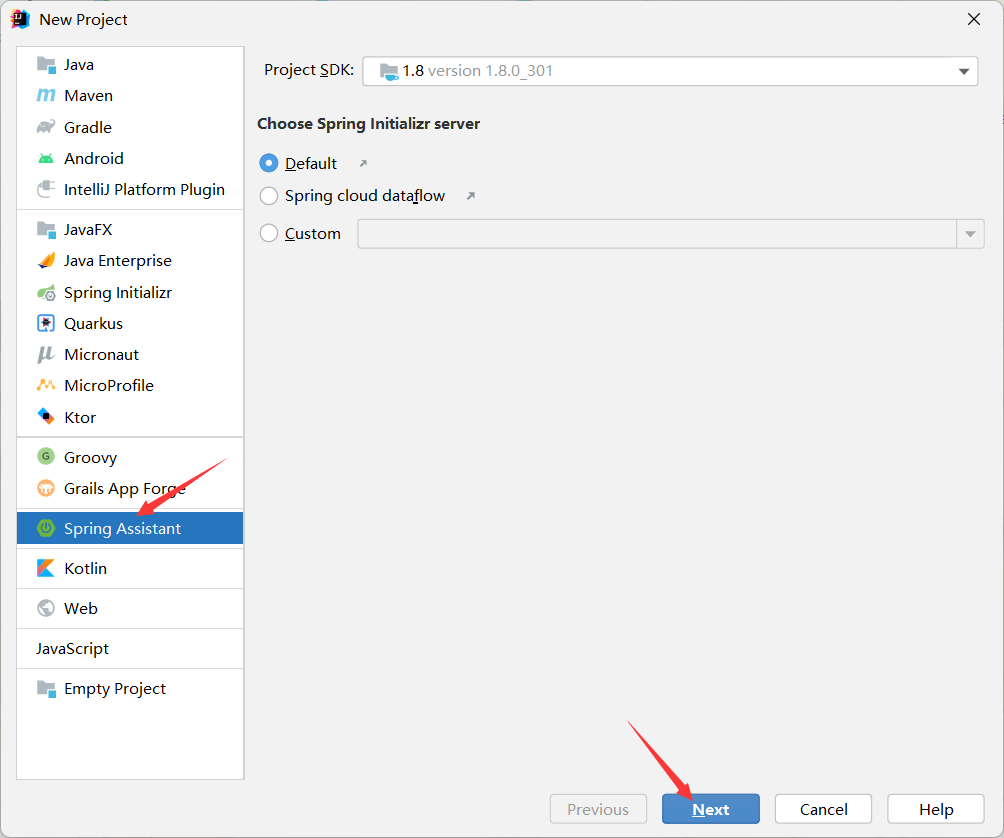Click the Cancel button

pyautogui.click(x=823, y=809)
